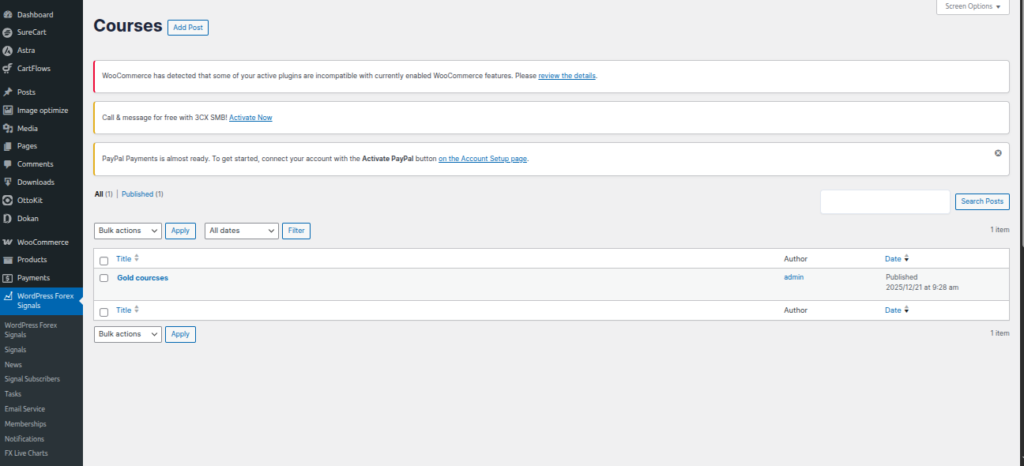This screenshot has width=1024, height=466.
Task: Open the Gold cources post link
Action: pos(143,277)
